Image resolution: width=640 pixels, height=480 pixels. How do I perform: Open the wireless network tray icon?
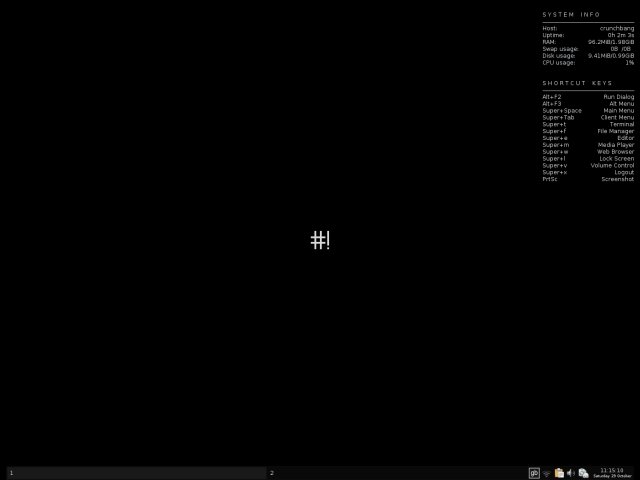click(546, 473)
